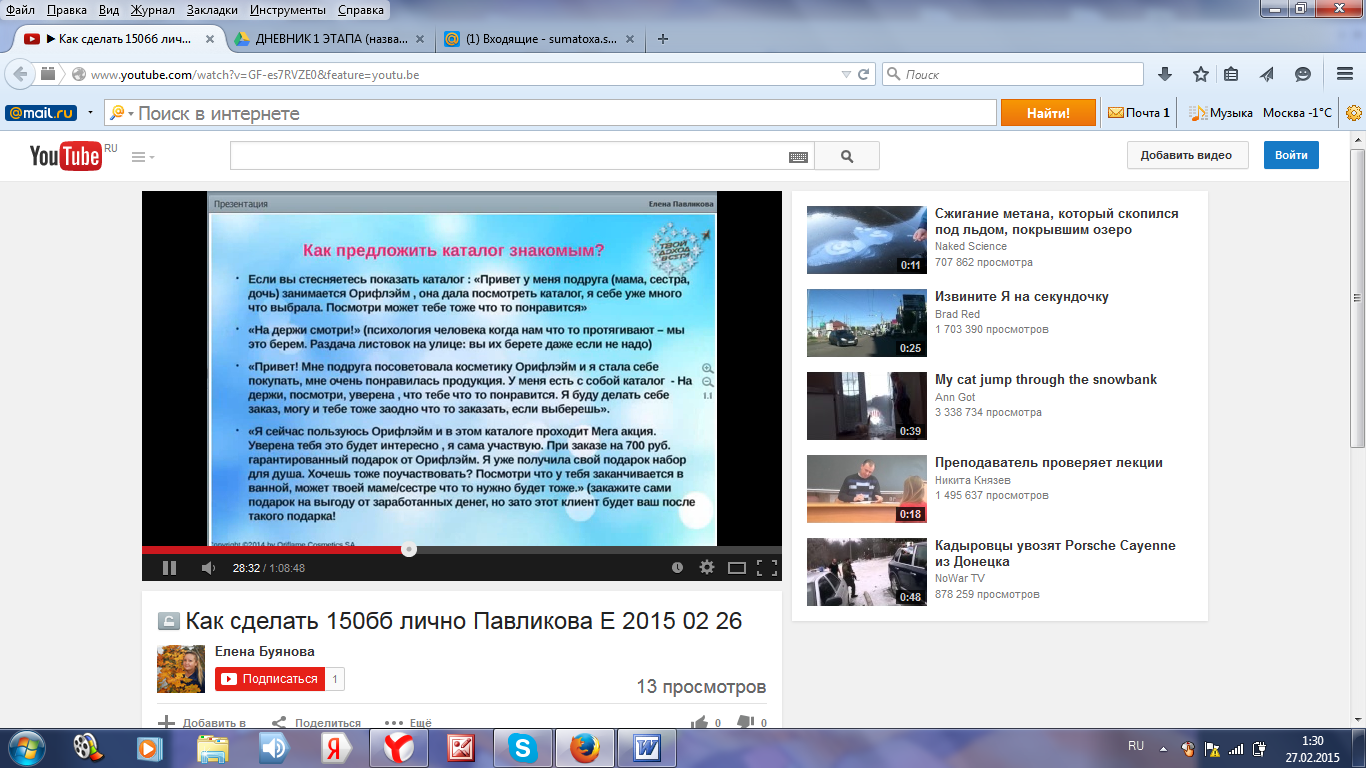Image resolution: width=1366 pixels, height=768 pixels.
Task: Mute the video volume speaker icon
Action: [x=208, y=567]
